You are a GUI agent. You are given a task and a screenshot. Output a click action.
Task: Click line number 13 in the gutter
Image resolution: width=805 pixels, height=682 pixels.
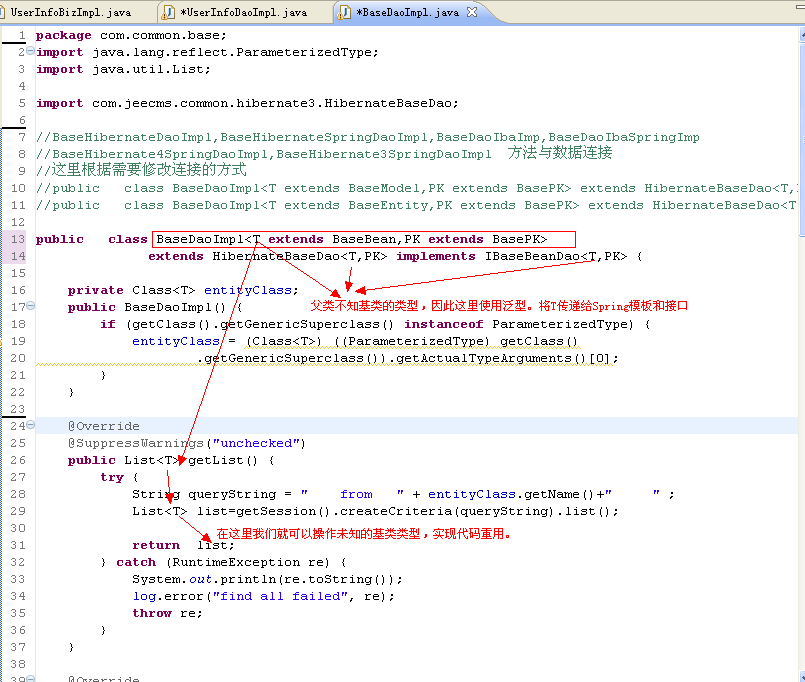point(18,239)
